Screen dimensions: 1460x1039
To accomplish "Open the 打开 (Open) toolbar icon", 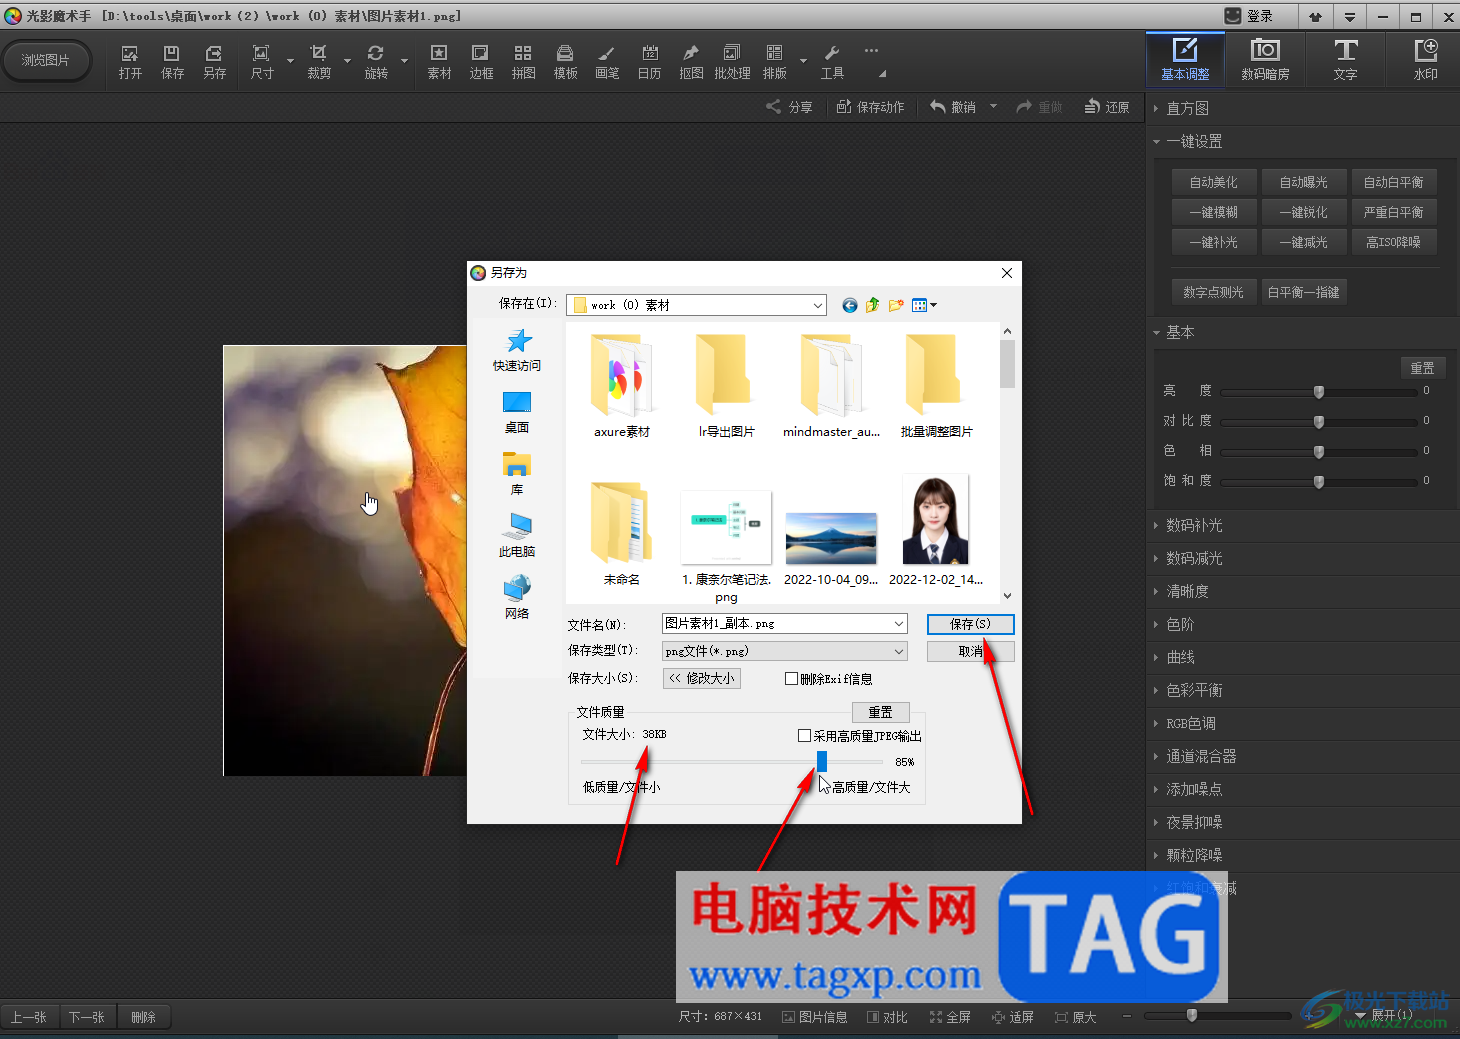I will point(130,62).
